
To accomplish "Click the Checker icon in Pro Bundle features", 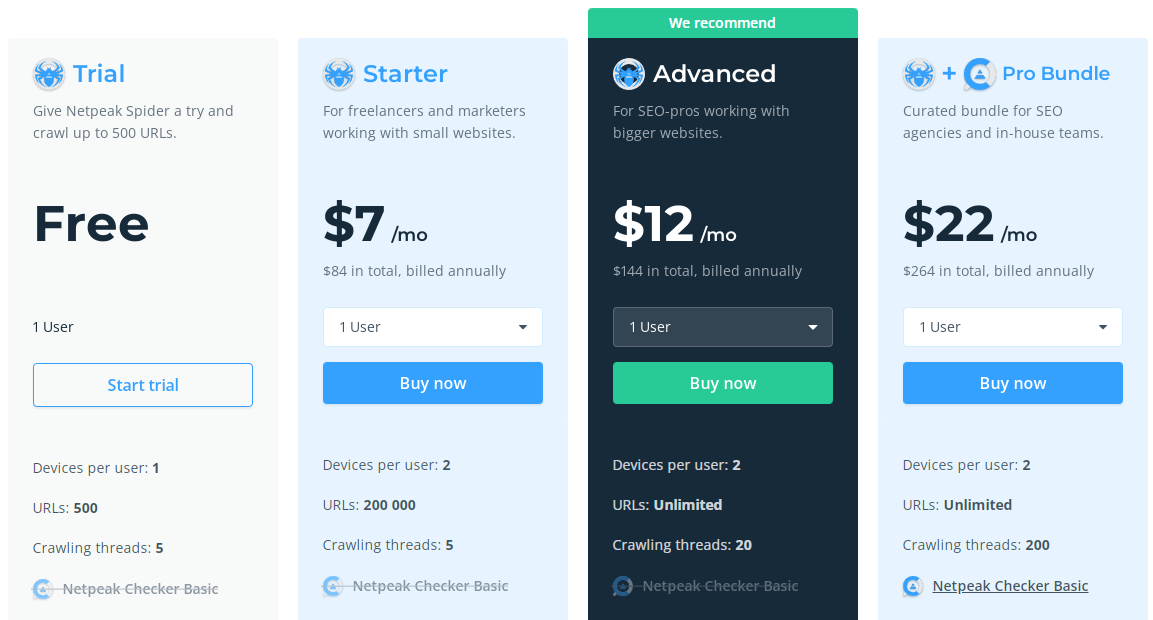I will pos(913,586).
